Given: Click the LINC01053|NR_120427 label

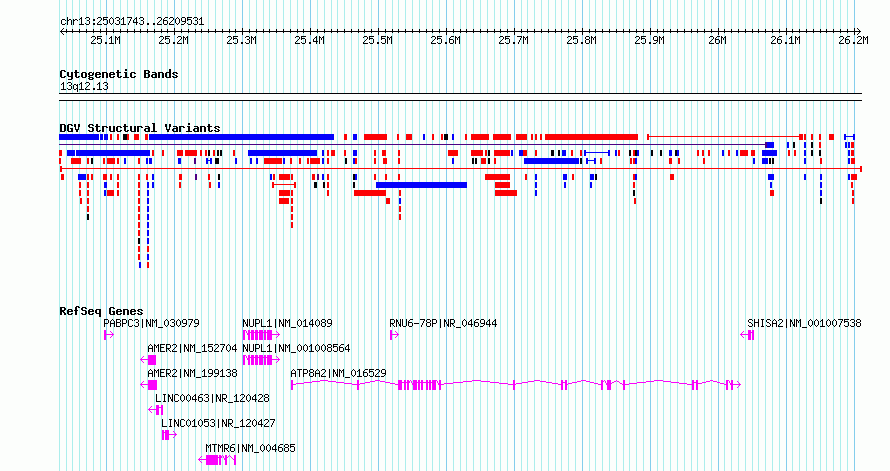Looking at the screenshot, I should (218, 423).
